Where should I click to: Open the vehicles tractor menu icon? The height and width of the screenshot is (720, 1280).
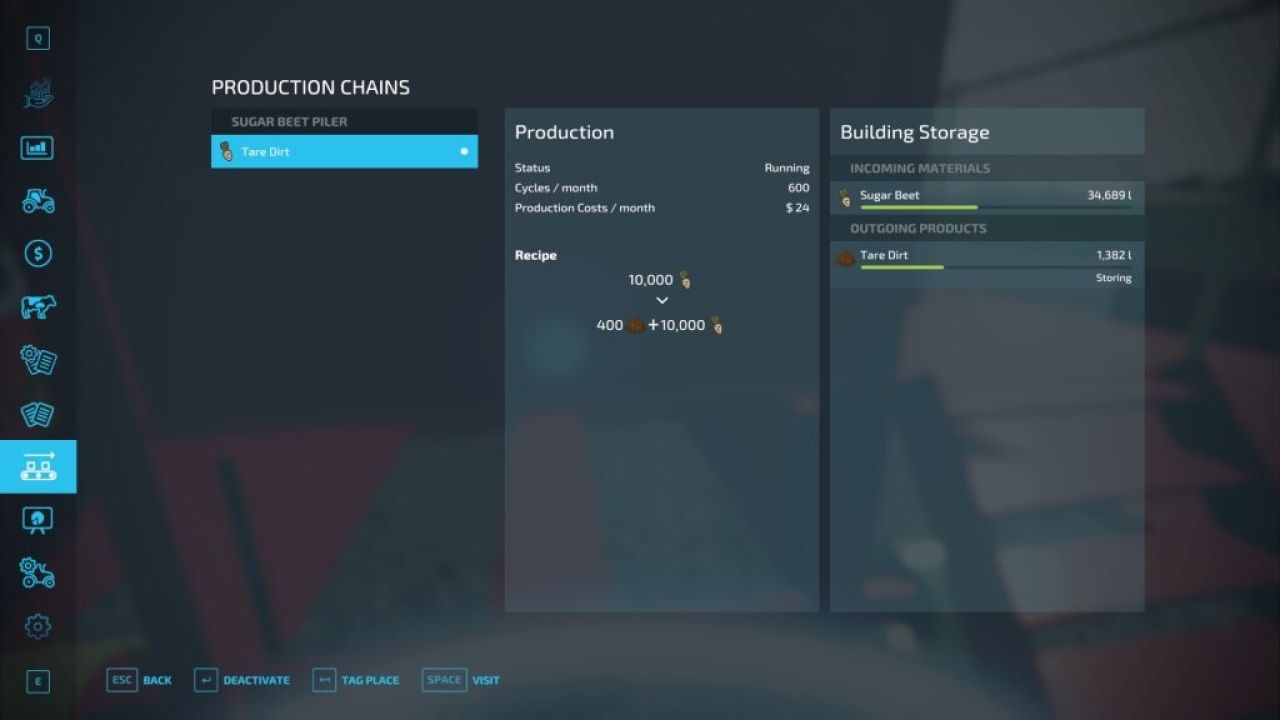pyautogui.click(x=37, y=201)
